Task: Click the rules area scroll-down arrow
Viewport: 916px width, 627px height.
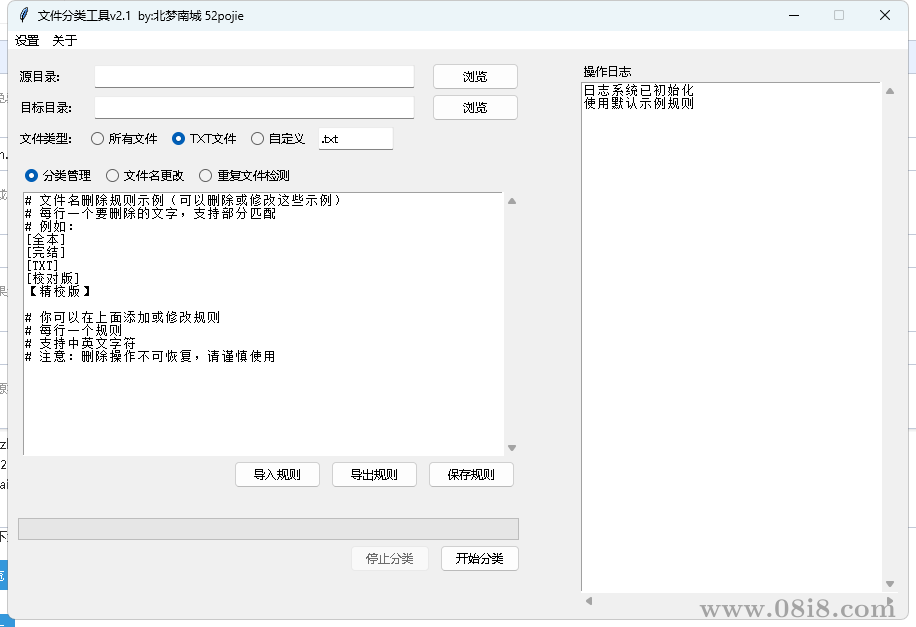Action: (x=511, y=448)
